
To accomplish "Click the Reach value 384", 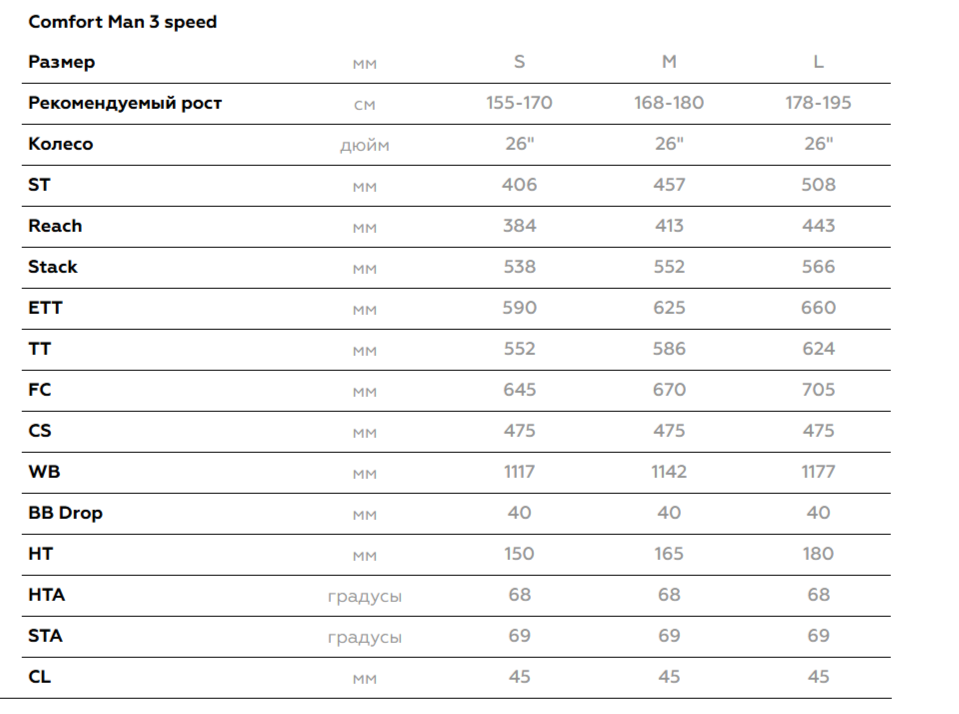I will [x=519, y=226].
